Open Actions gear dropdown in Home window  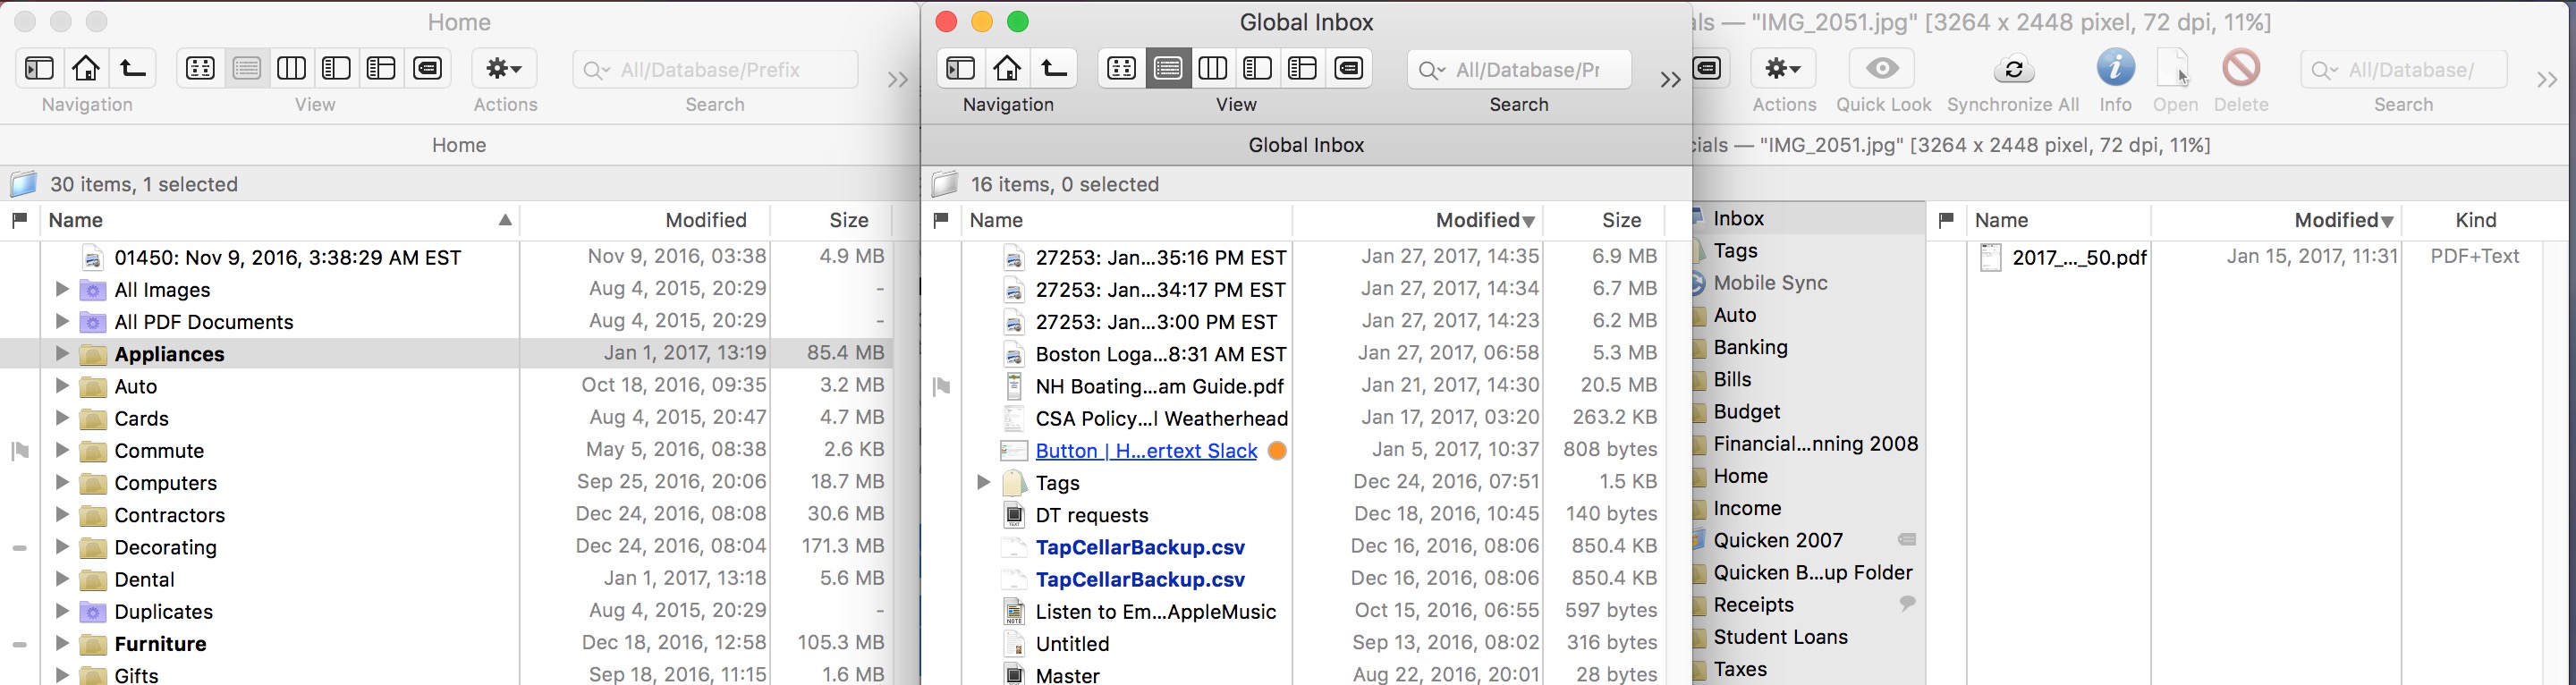504,68
